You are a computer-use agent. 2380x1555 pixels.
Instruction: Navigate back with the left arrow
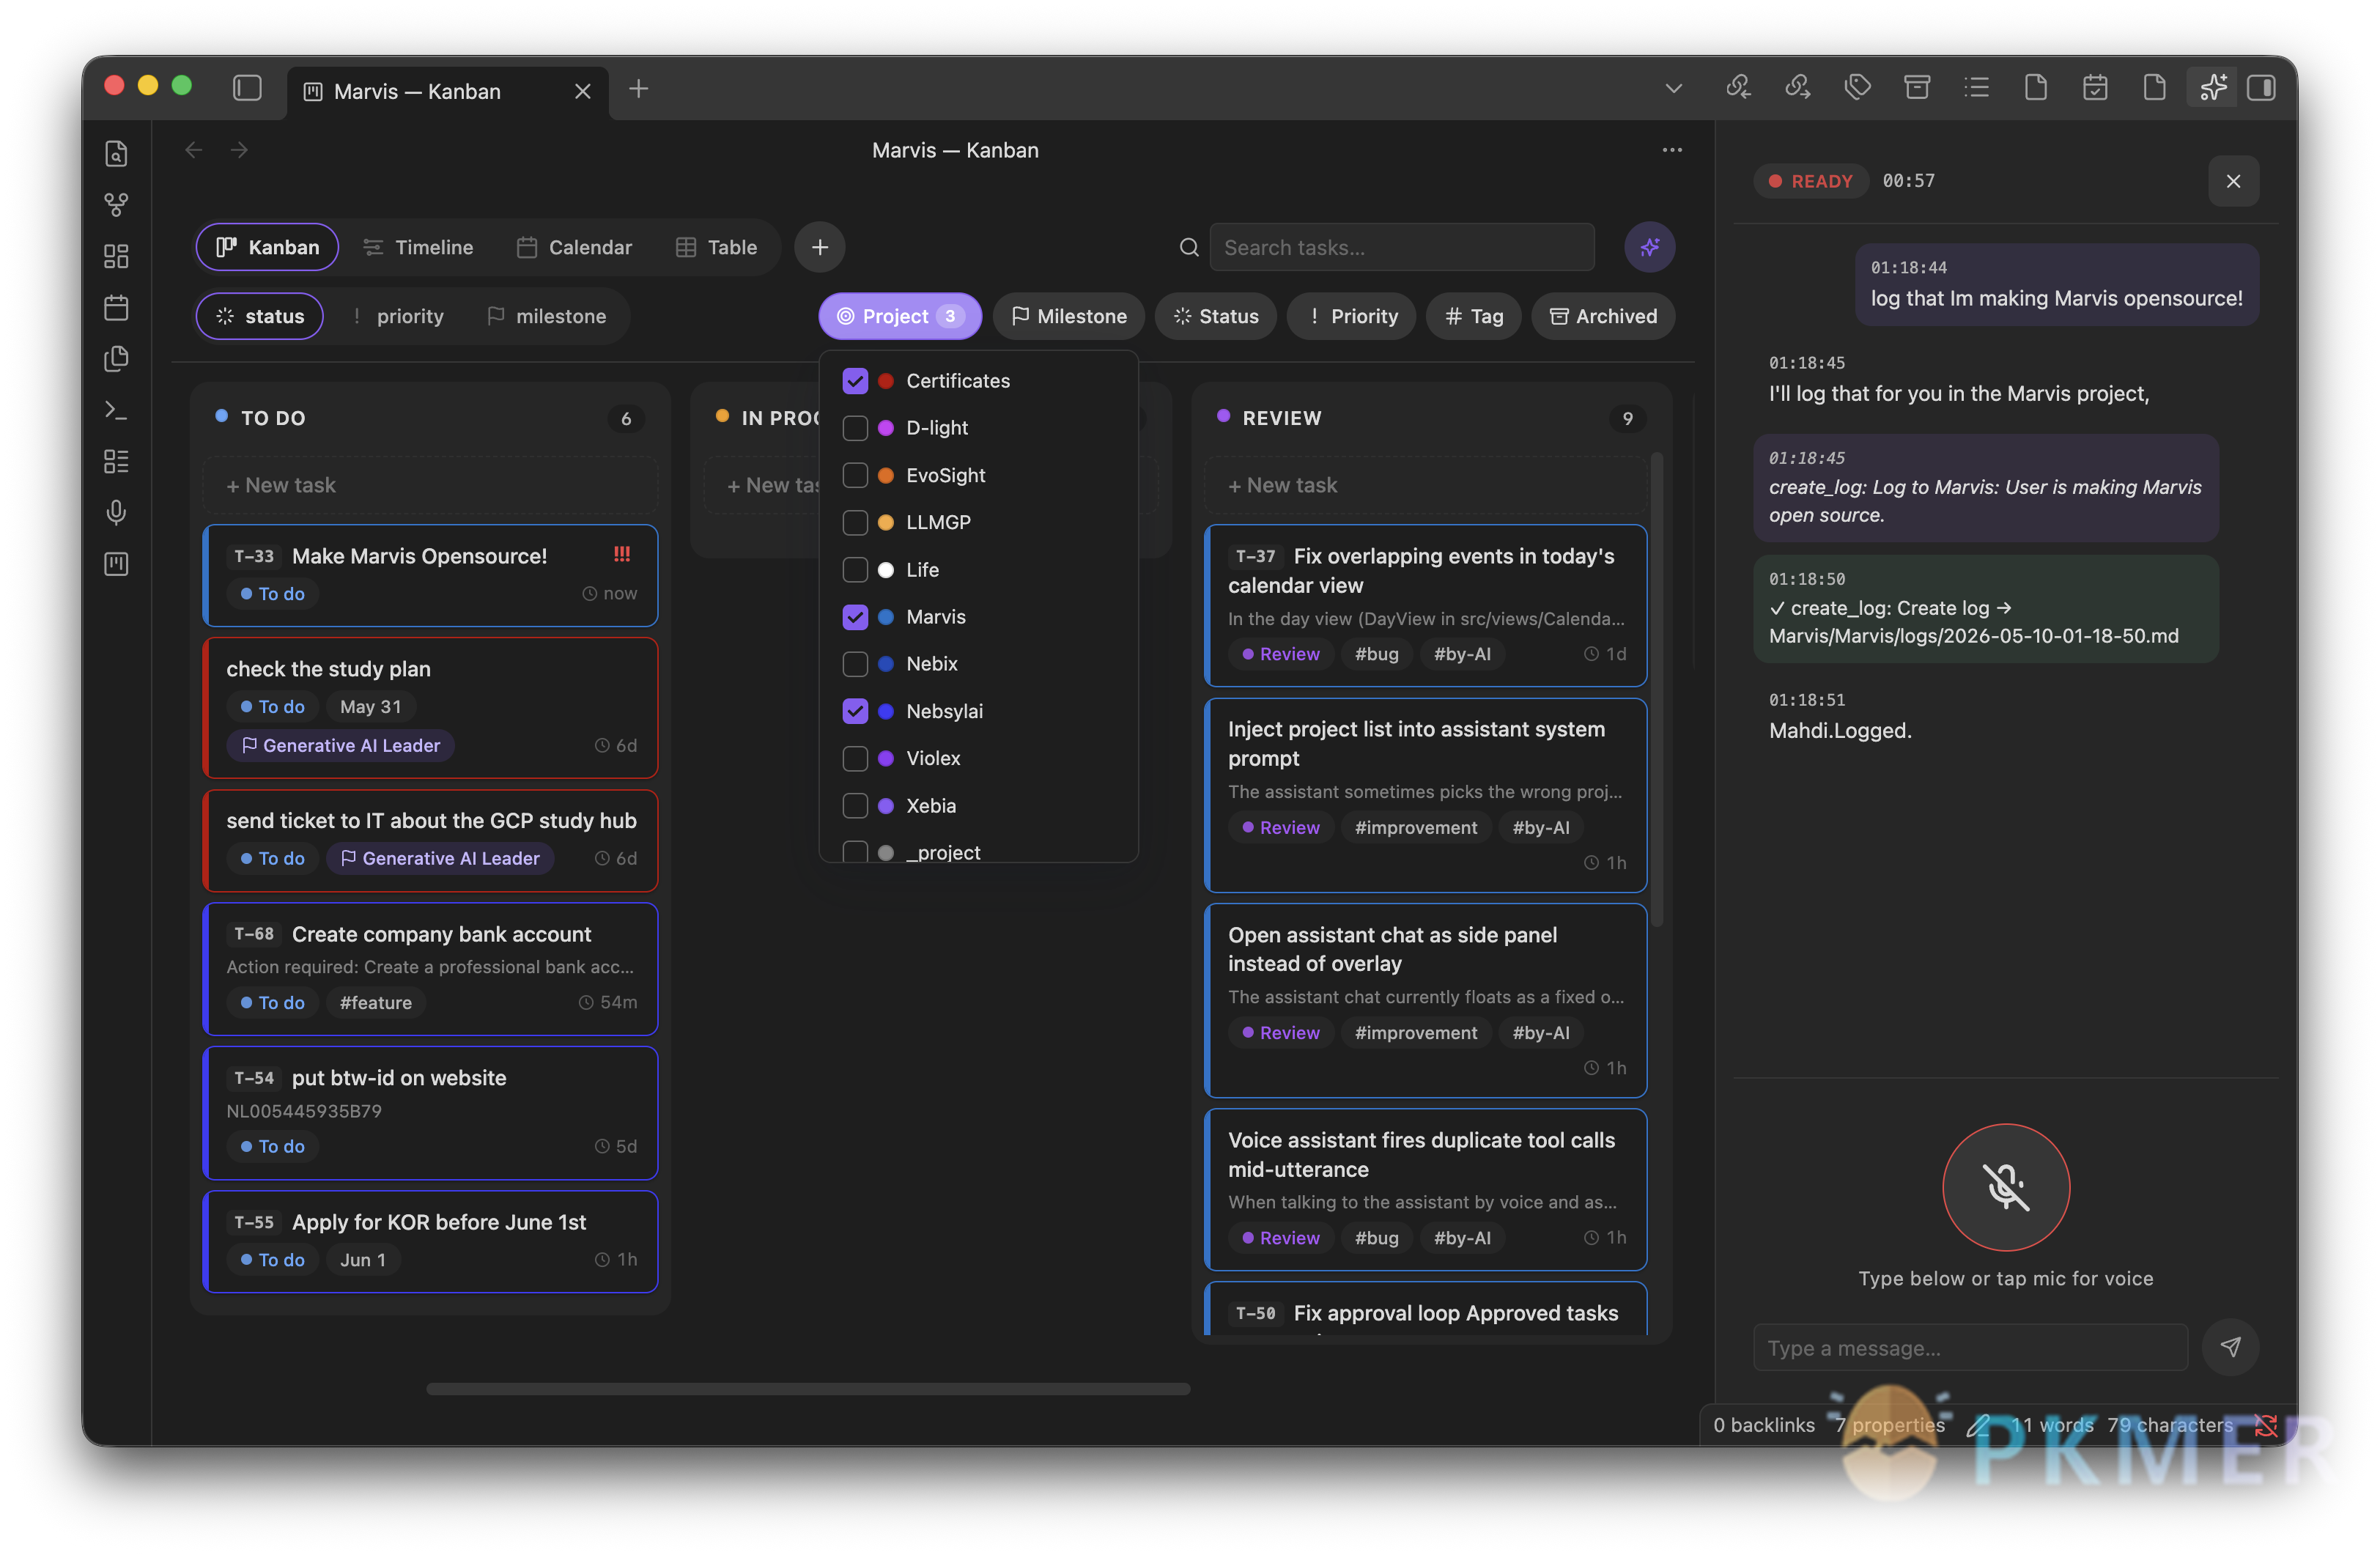tap(194, 150)
